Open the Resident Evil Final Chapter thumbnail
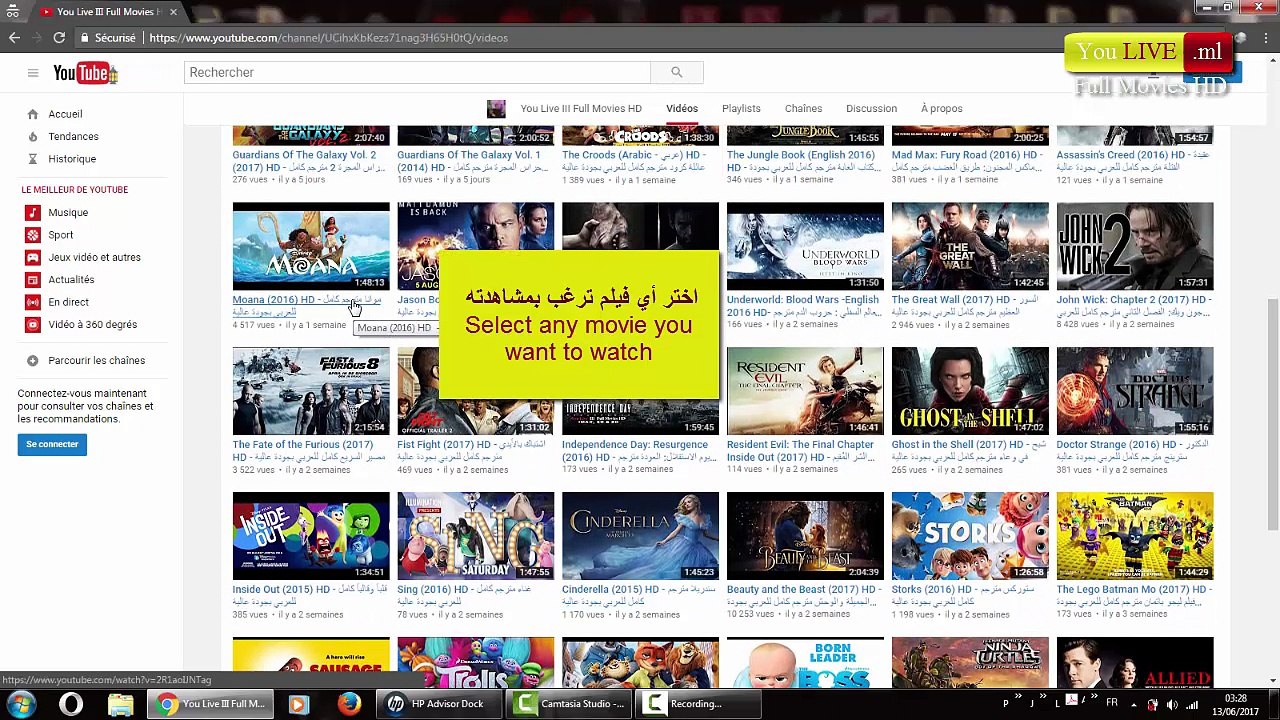Viewport: 1280px width, 720px height. point(805,391)
